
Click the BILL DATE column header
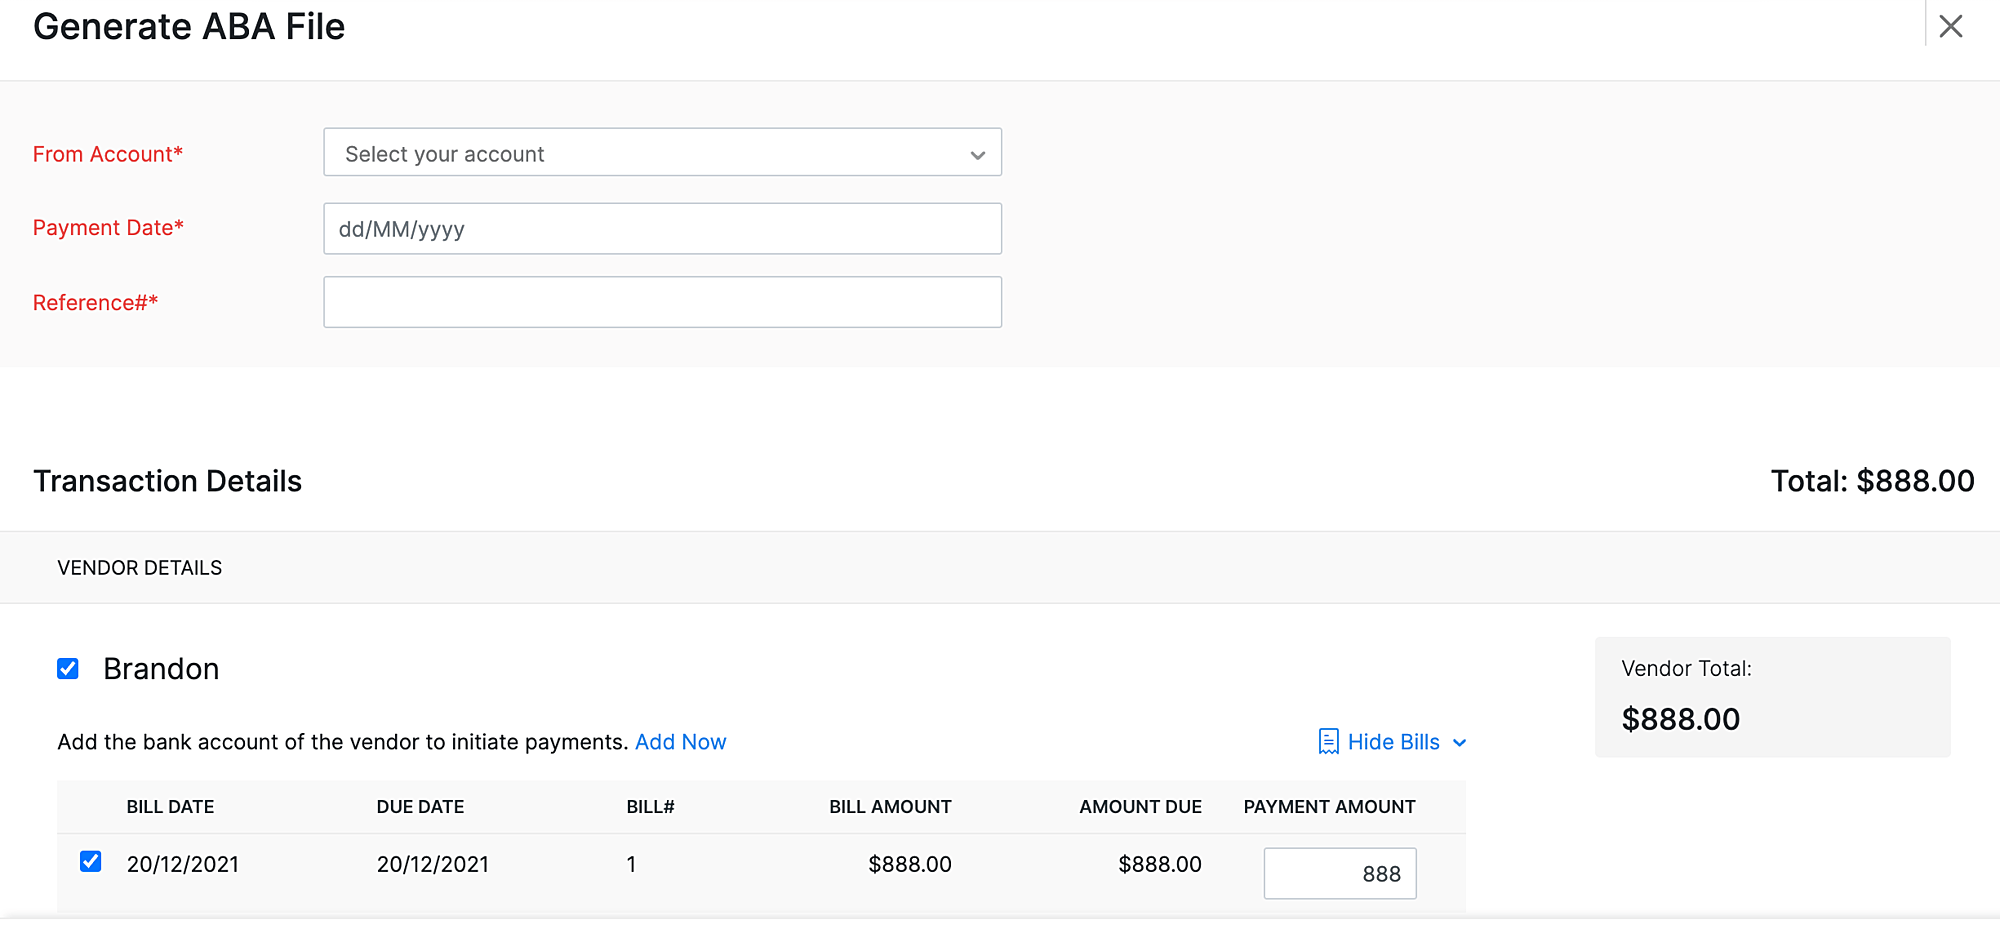(x=170, y=807)
